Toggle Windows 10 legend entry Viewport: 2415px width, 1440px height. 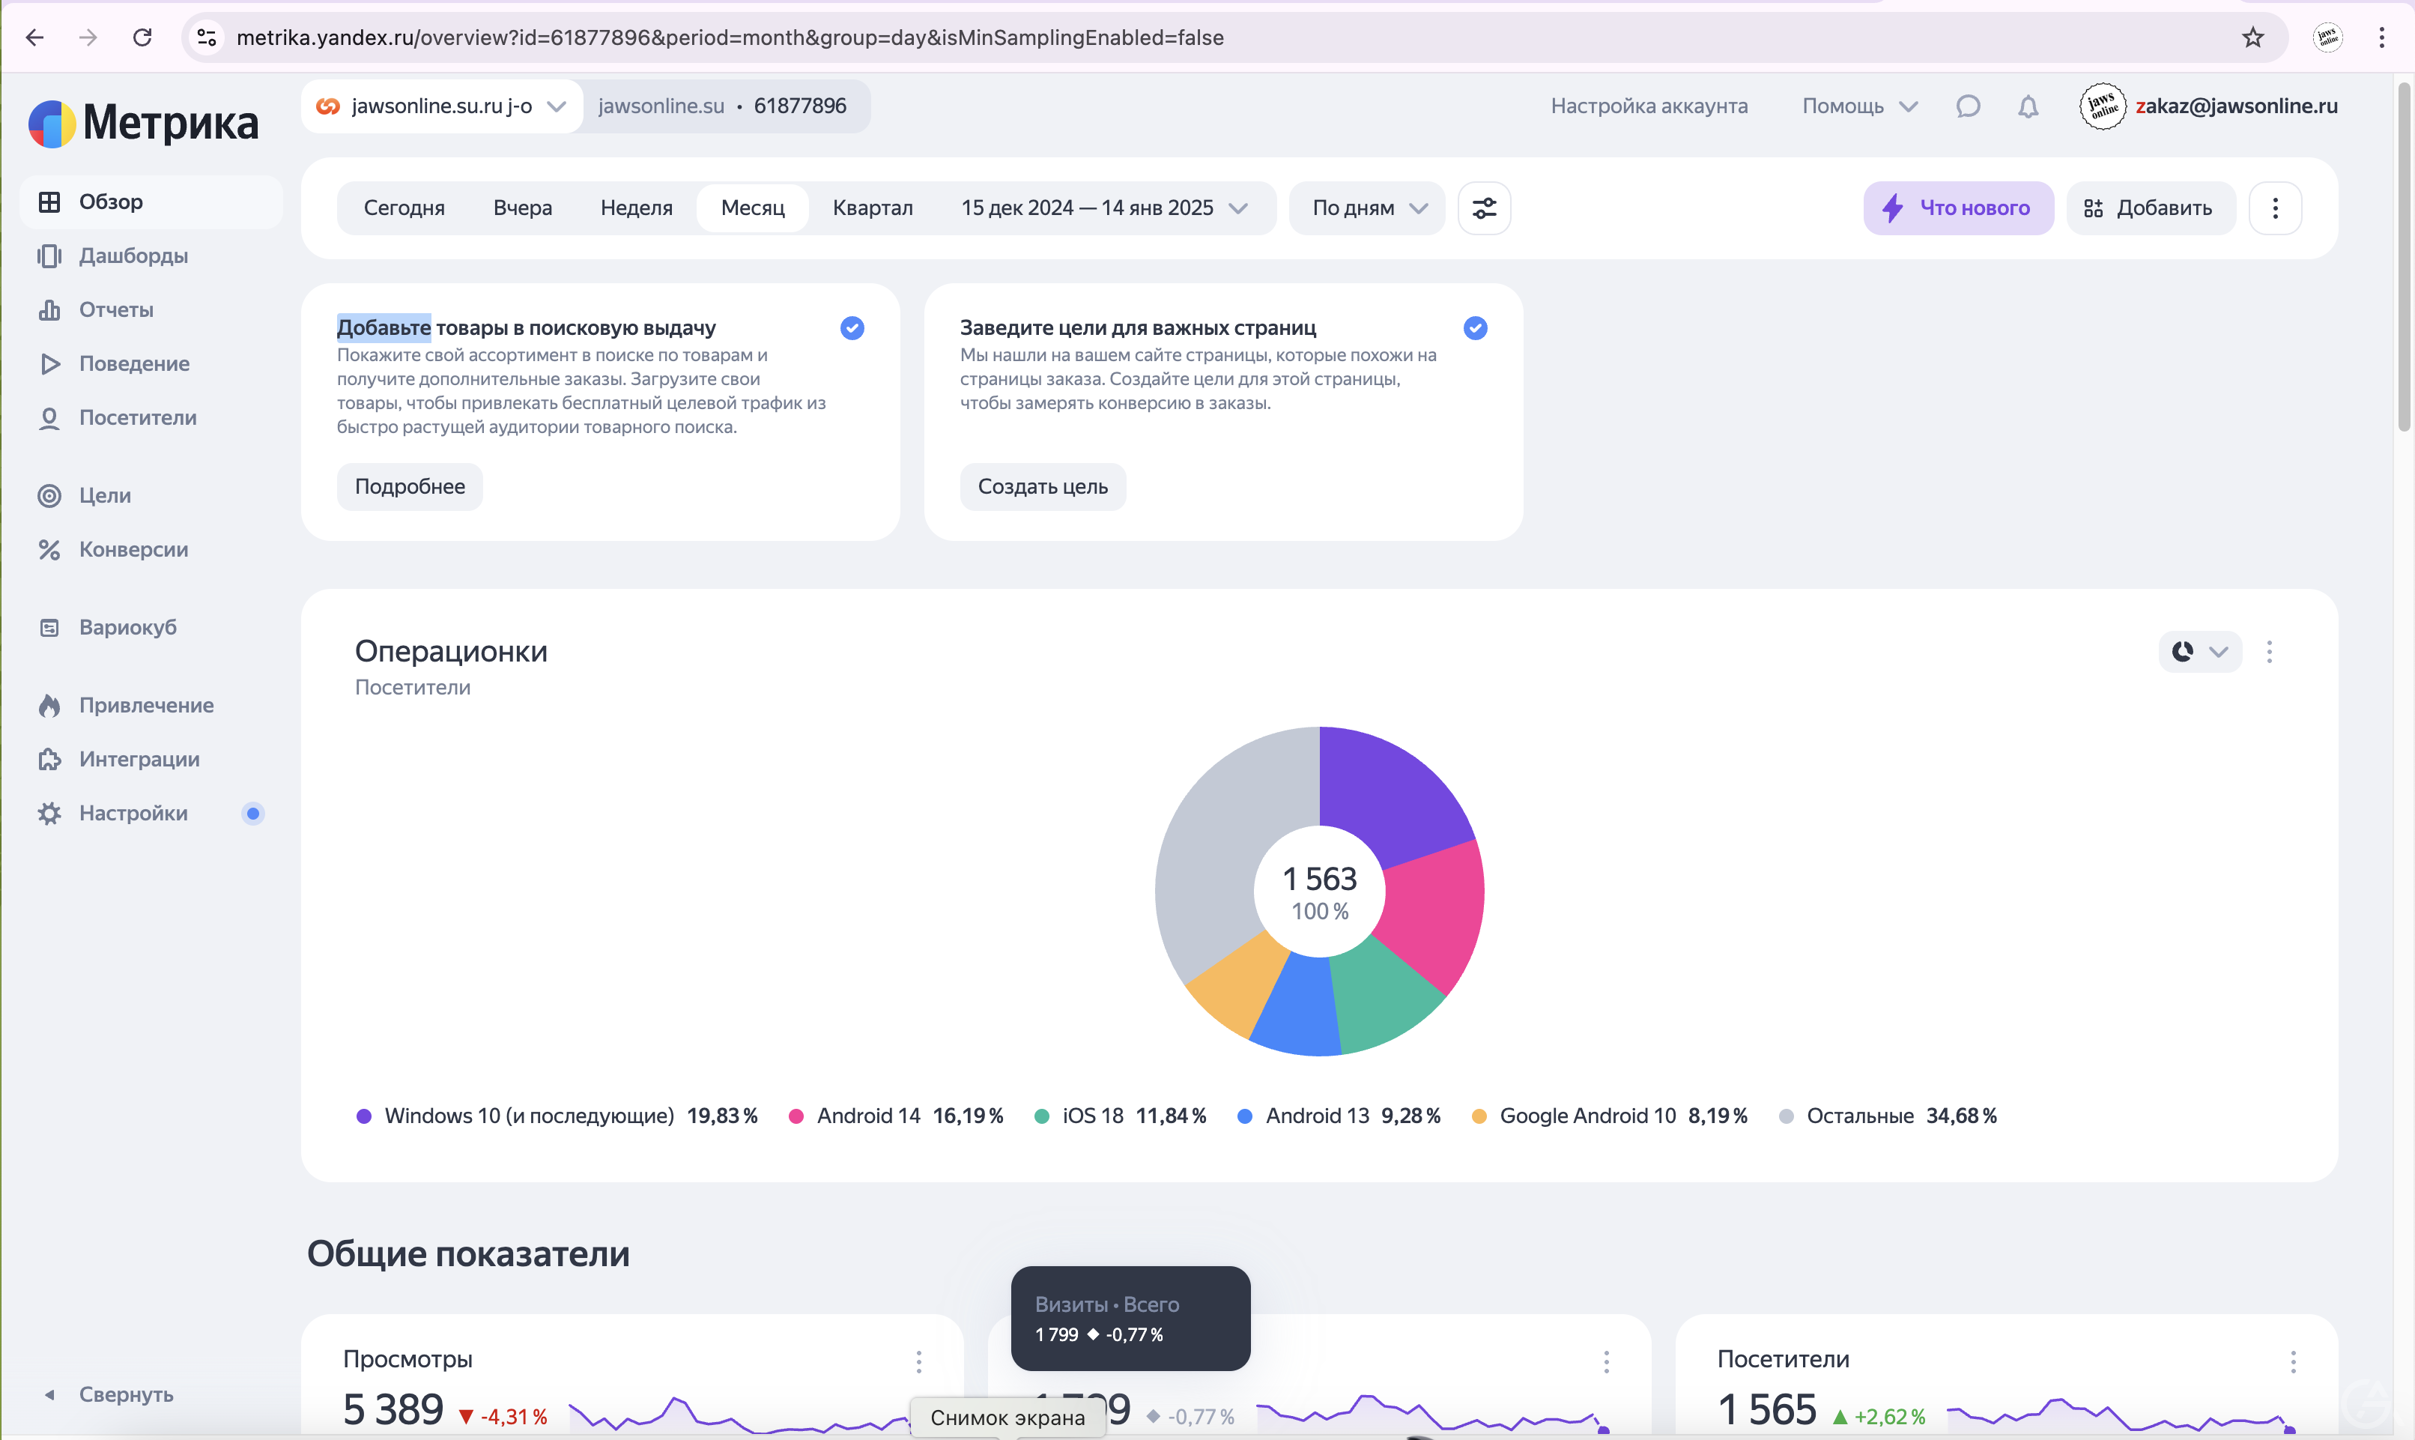click(557, 1116)
